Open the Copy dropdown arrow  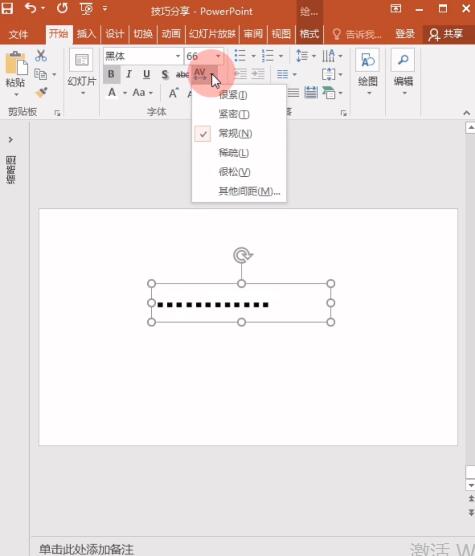click(54, 74)
